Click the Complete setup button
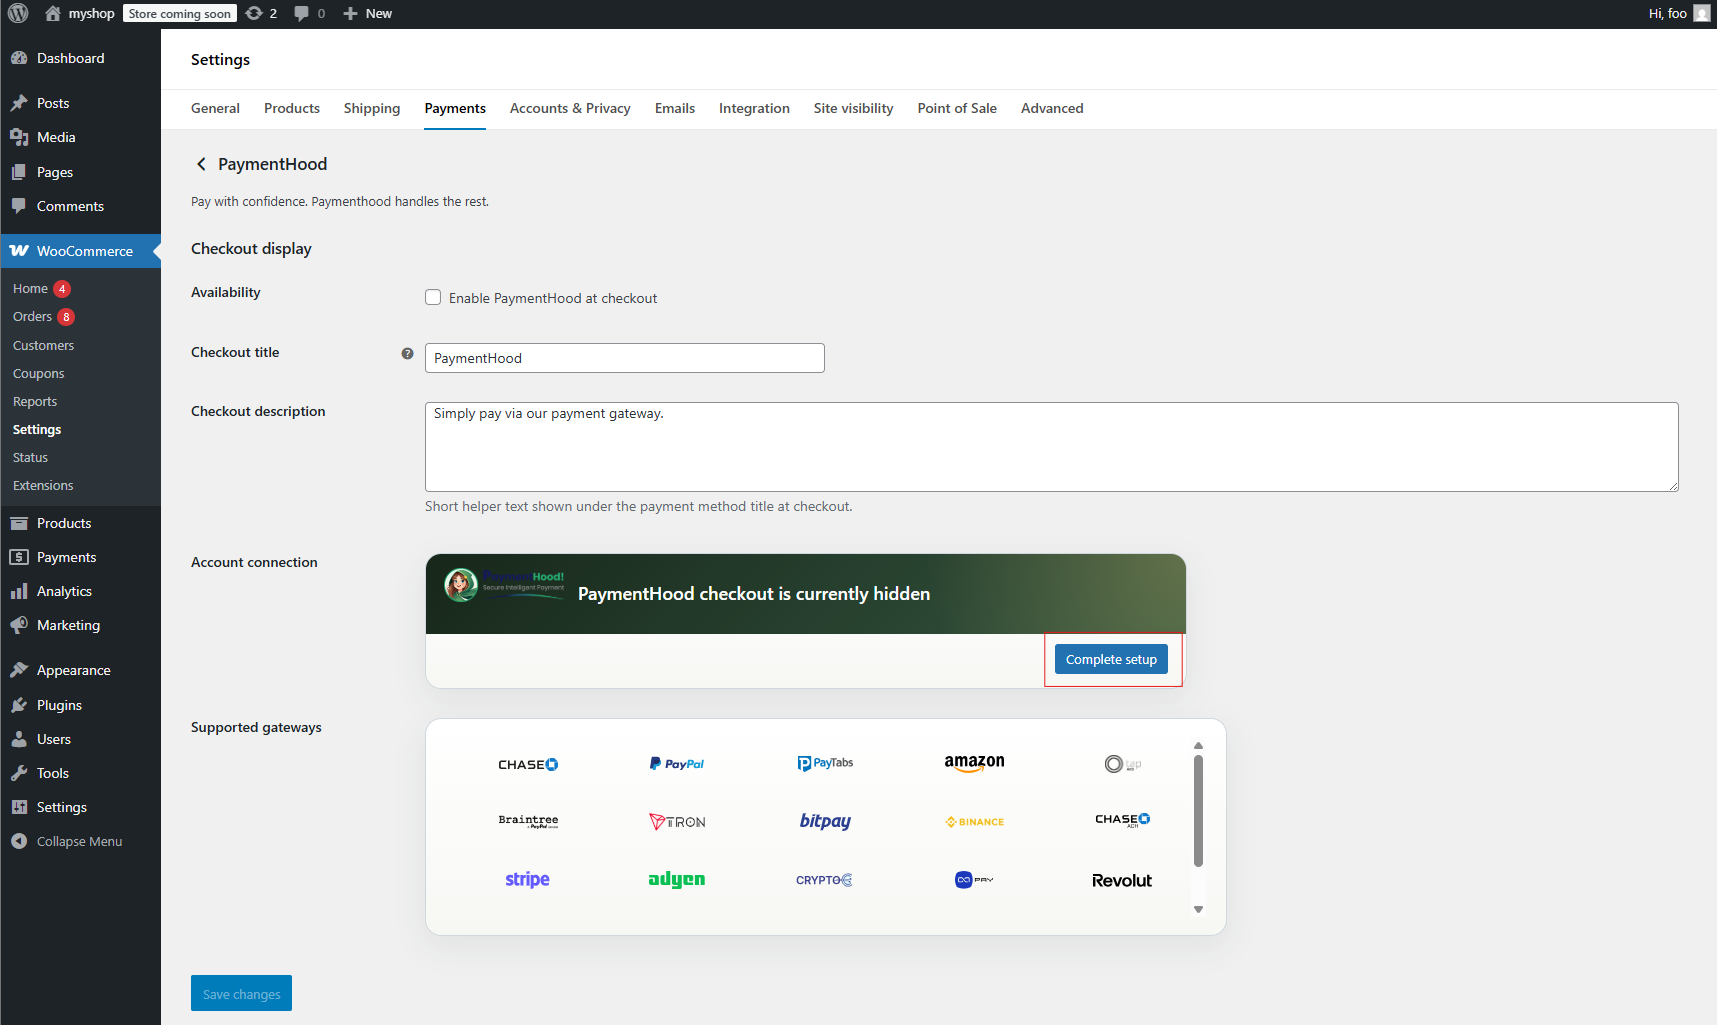This screenshot has width=1717, height=1025. (x=1111, y=659)
